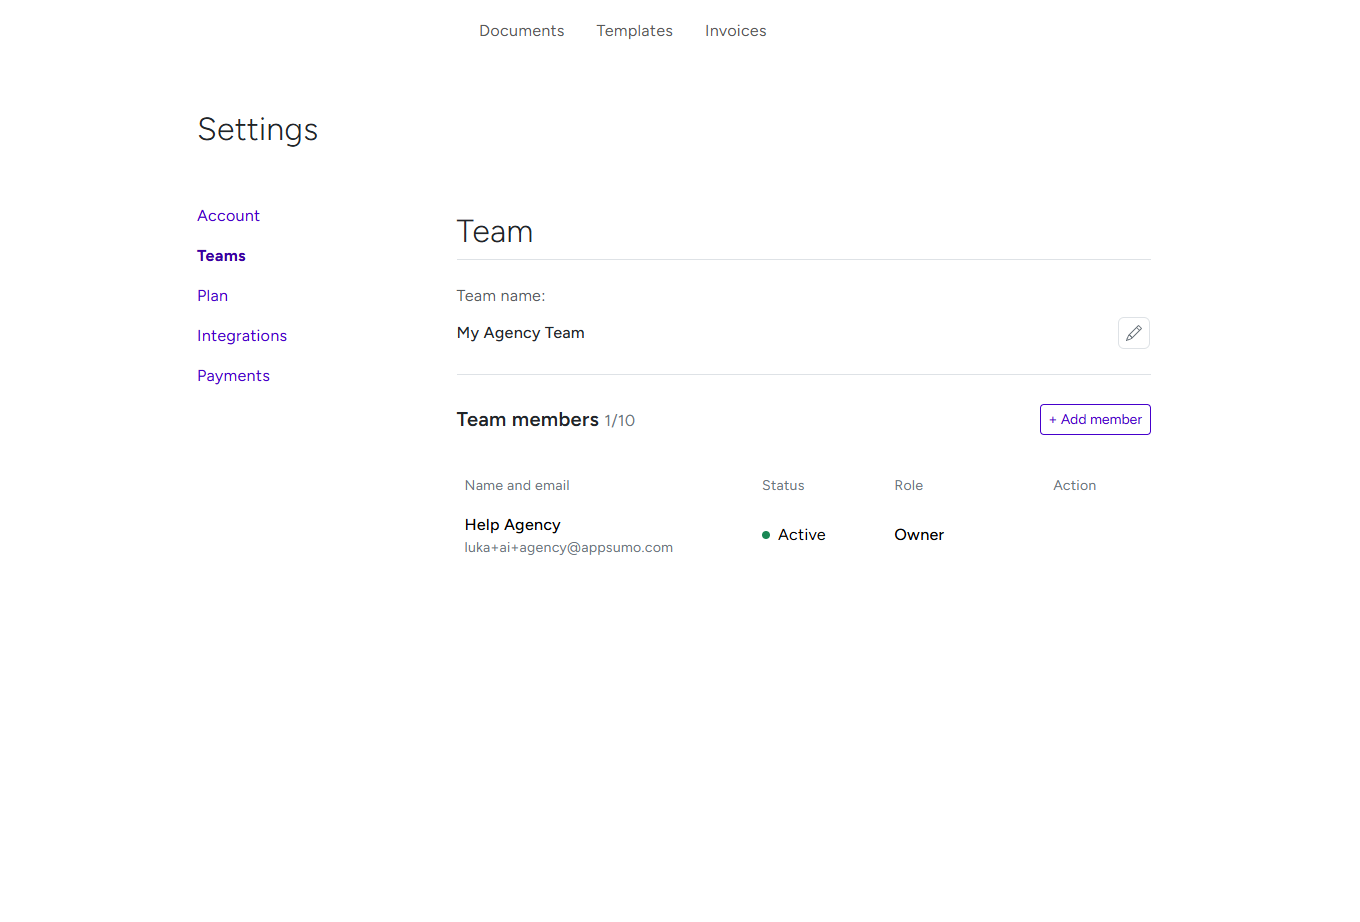
Task: Switch to the Templates tab
Action: pos(634,31)
